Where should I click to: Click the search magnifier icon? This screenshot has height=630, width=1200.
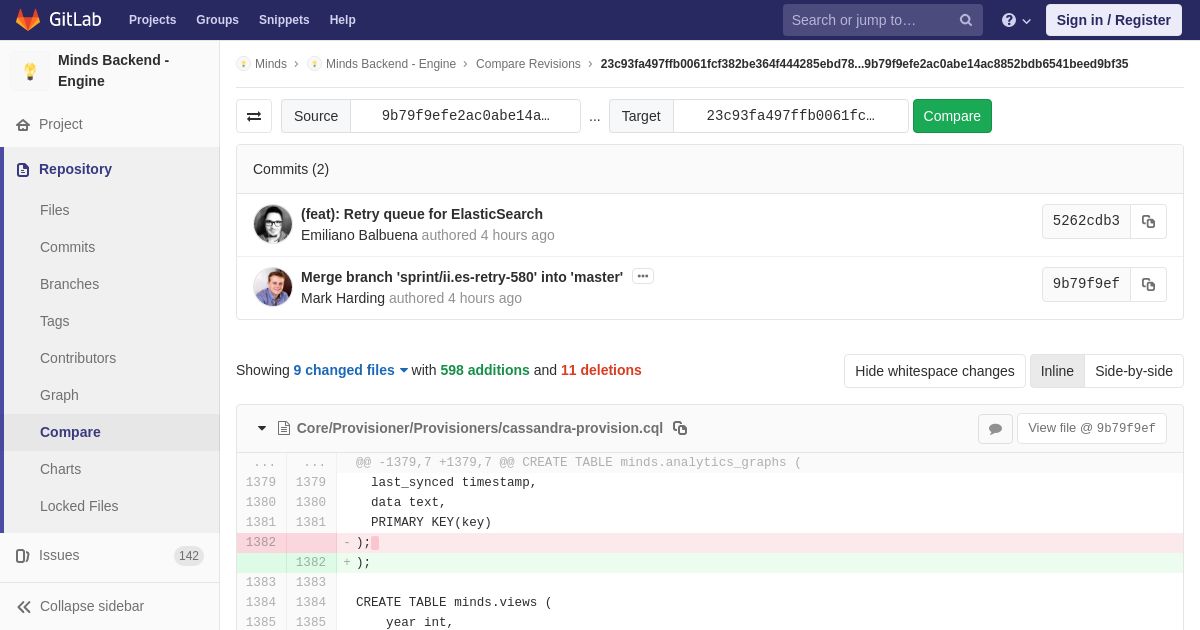[966, 20]
